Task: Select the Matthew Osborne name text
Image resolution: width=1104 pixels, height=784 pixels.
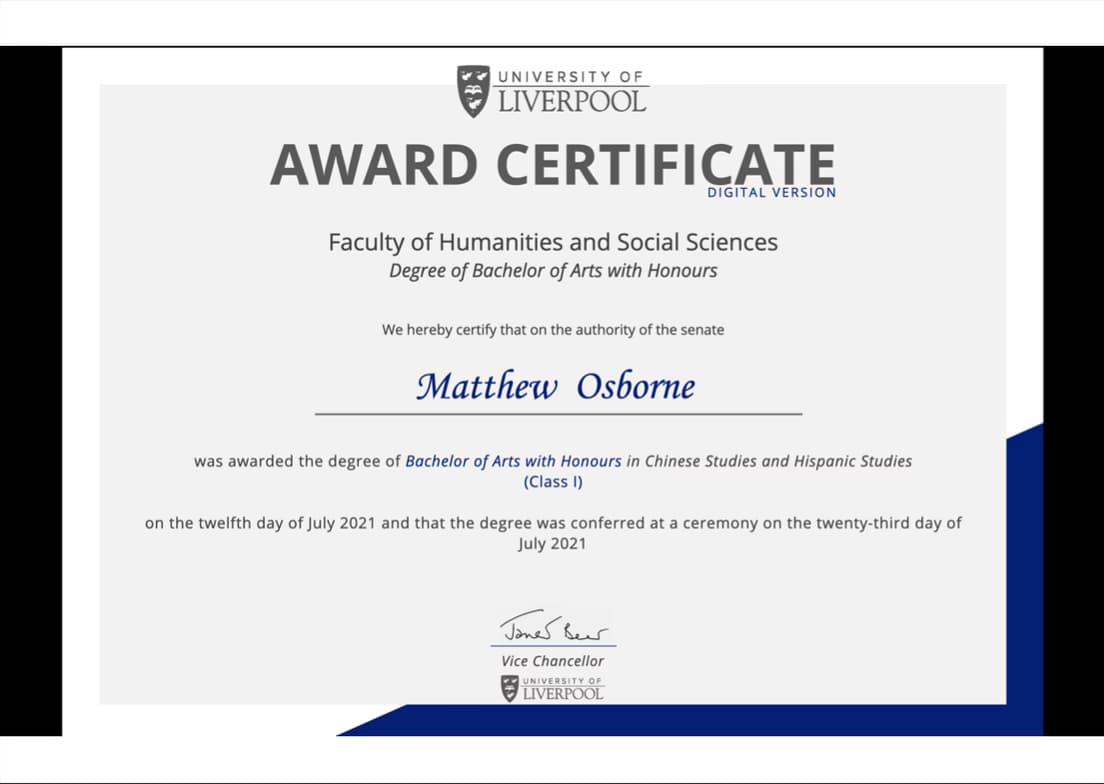Action: pos(557,386)
